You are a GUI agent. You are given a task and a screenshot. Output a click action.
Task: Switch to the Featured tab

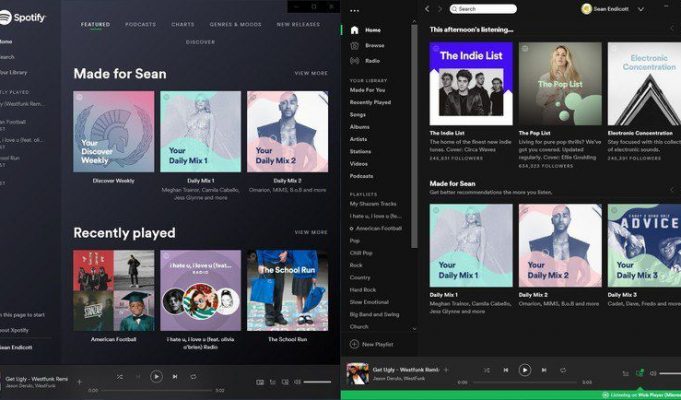95,24
